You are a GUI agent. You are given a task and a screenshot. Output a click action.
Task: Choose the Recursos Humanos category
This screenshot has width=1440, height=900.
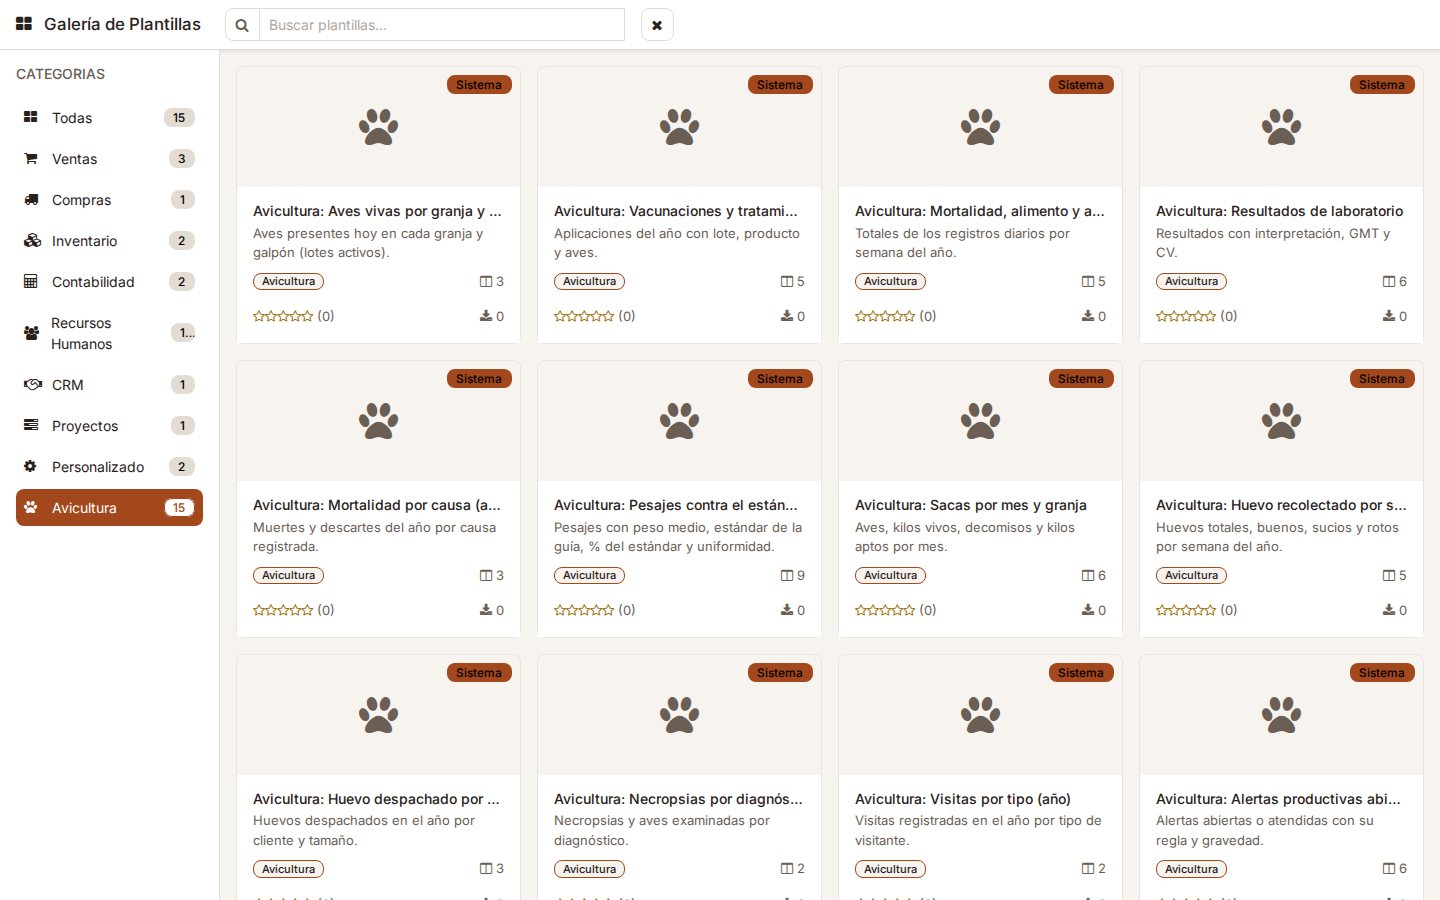(x=109, y=333)
